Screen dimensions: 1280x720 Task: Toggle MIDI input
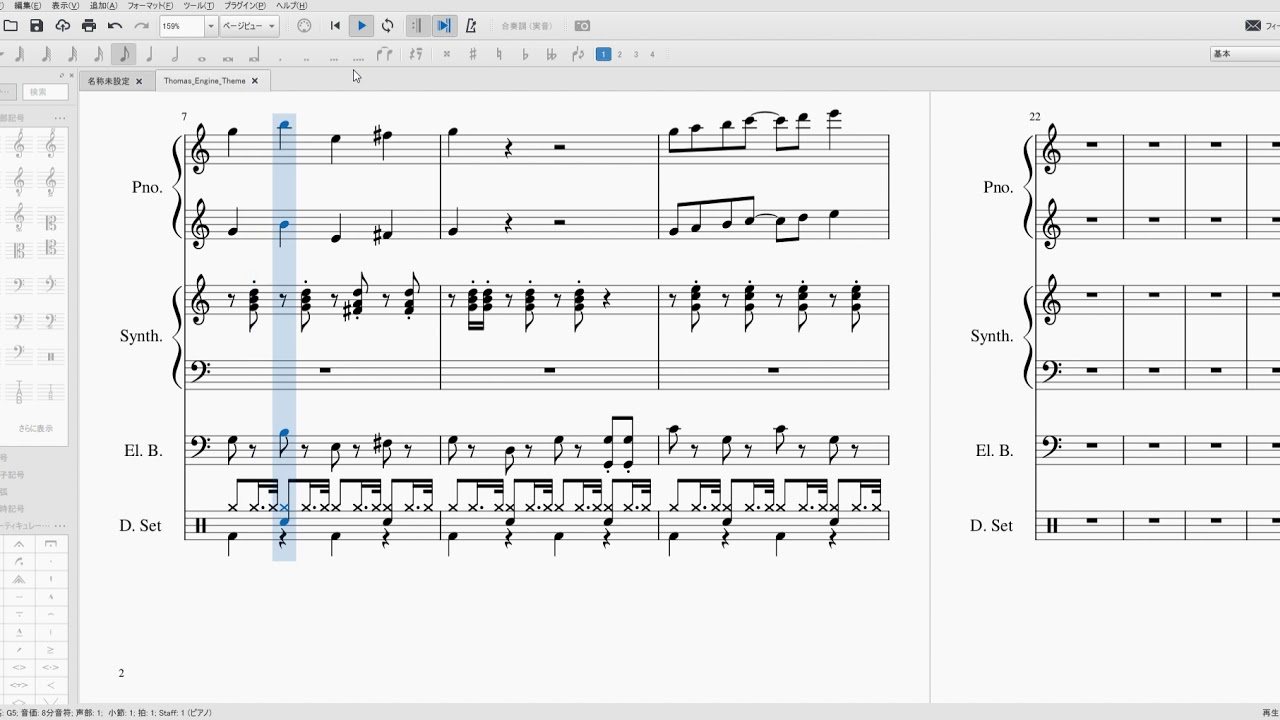304,25
